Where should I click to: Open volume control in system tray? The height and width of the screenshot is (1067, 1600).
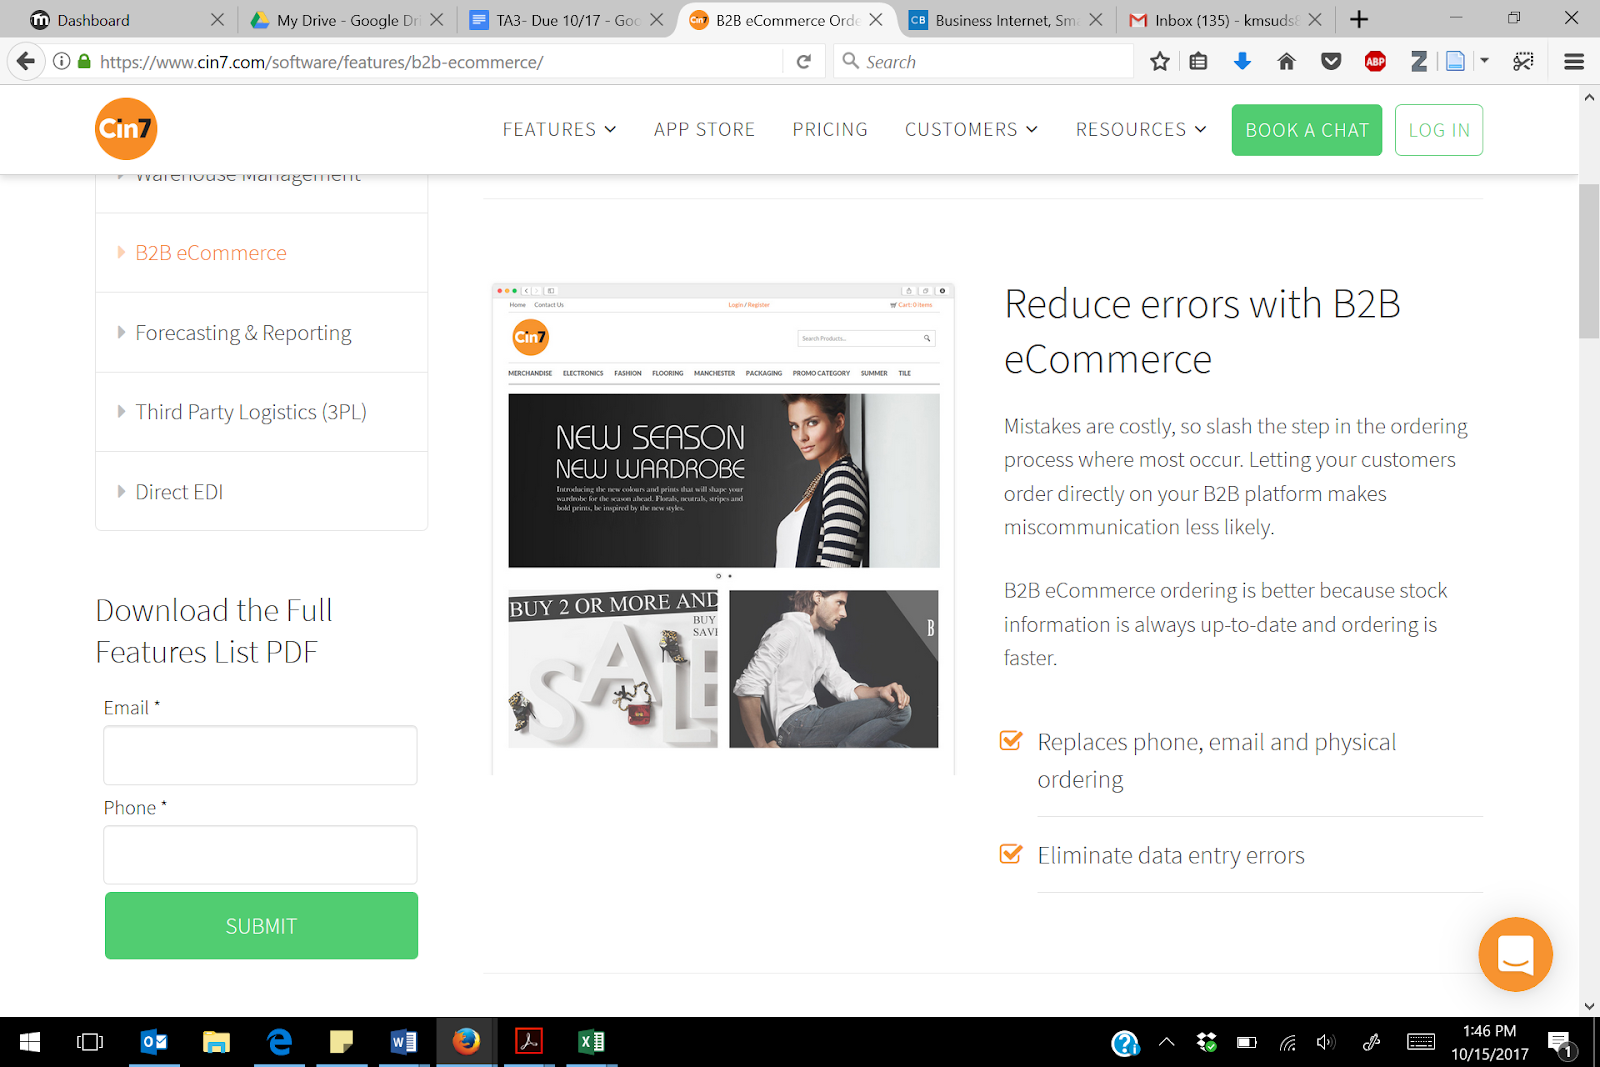click(1326, 1043)
